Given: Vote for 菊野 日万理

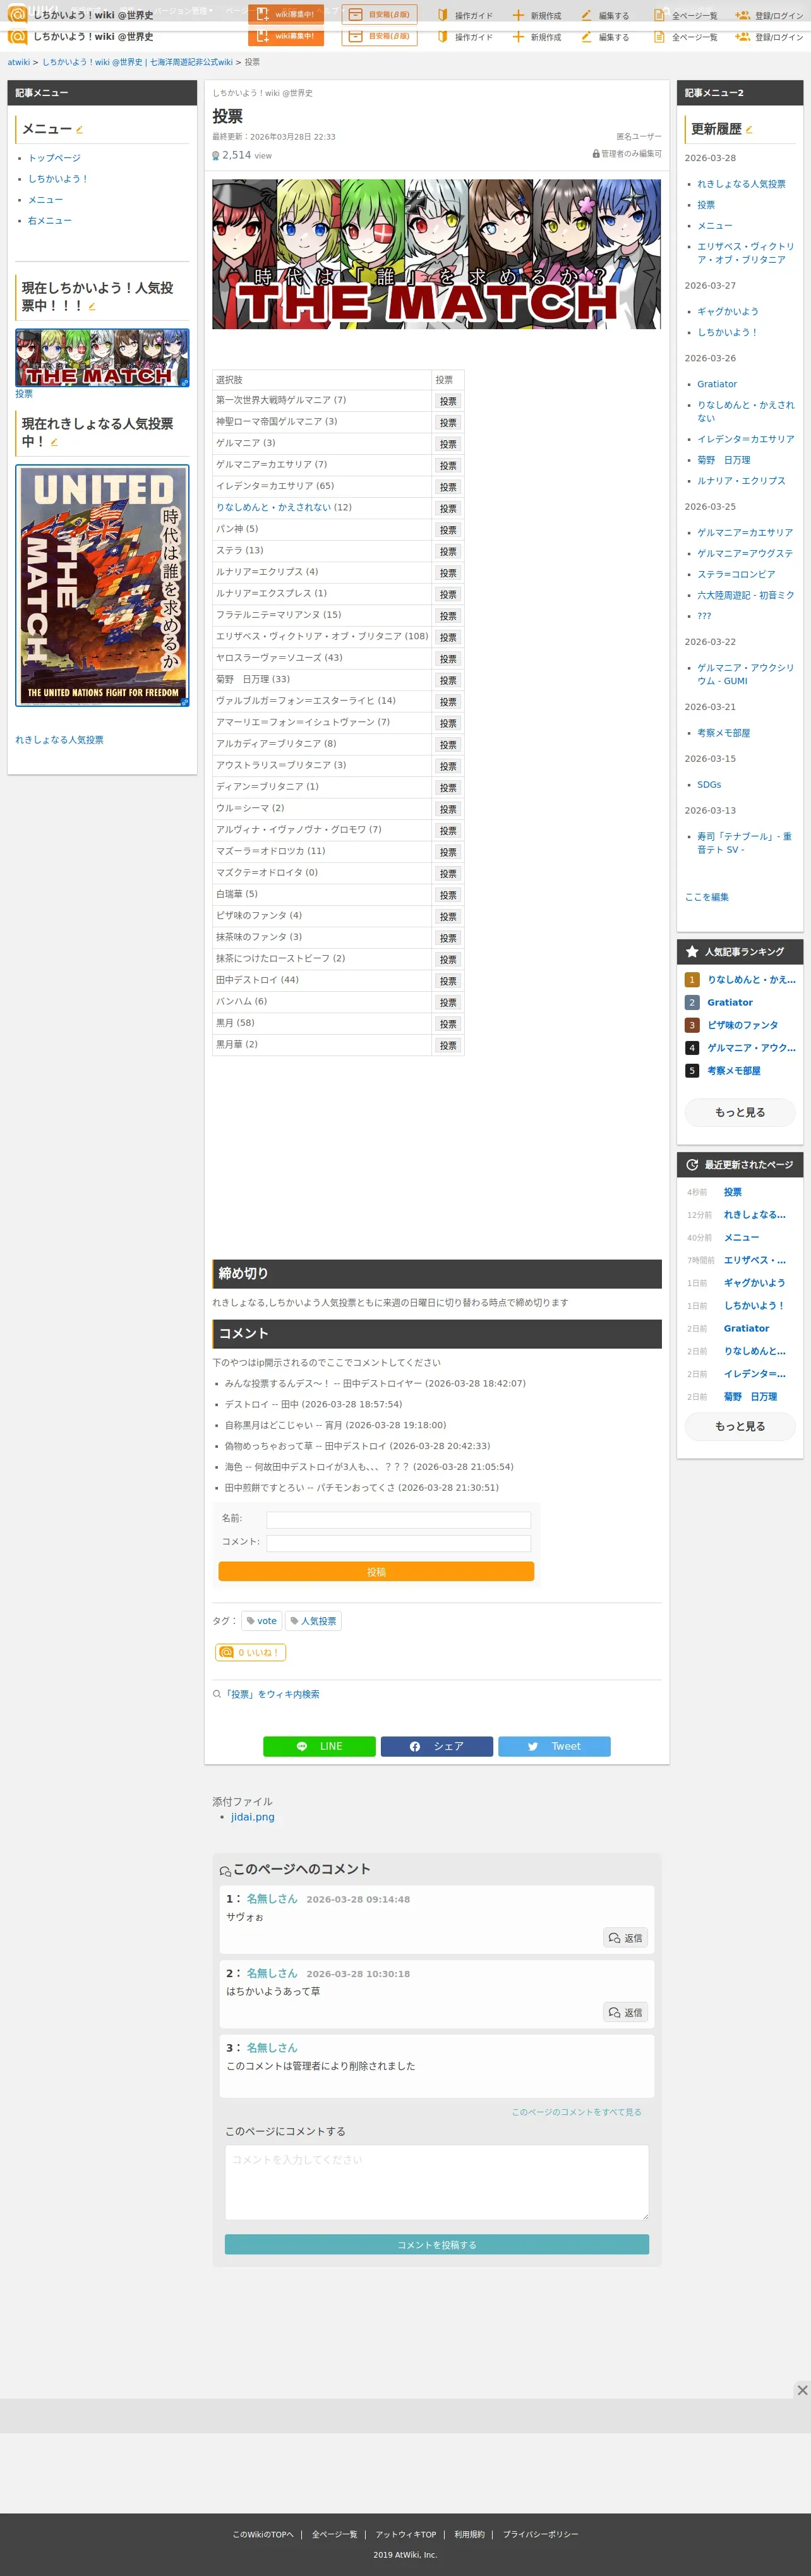Looking at the screenshot, I should tap(448, 680).
